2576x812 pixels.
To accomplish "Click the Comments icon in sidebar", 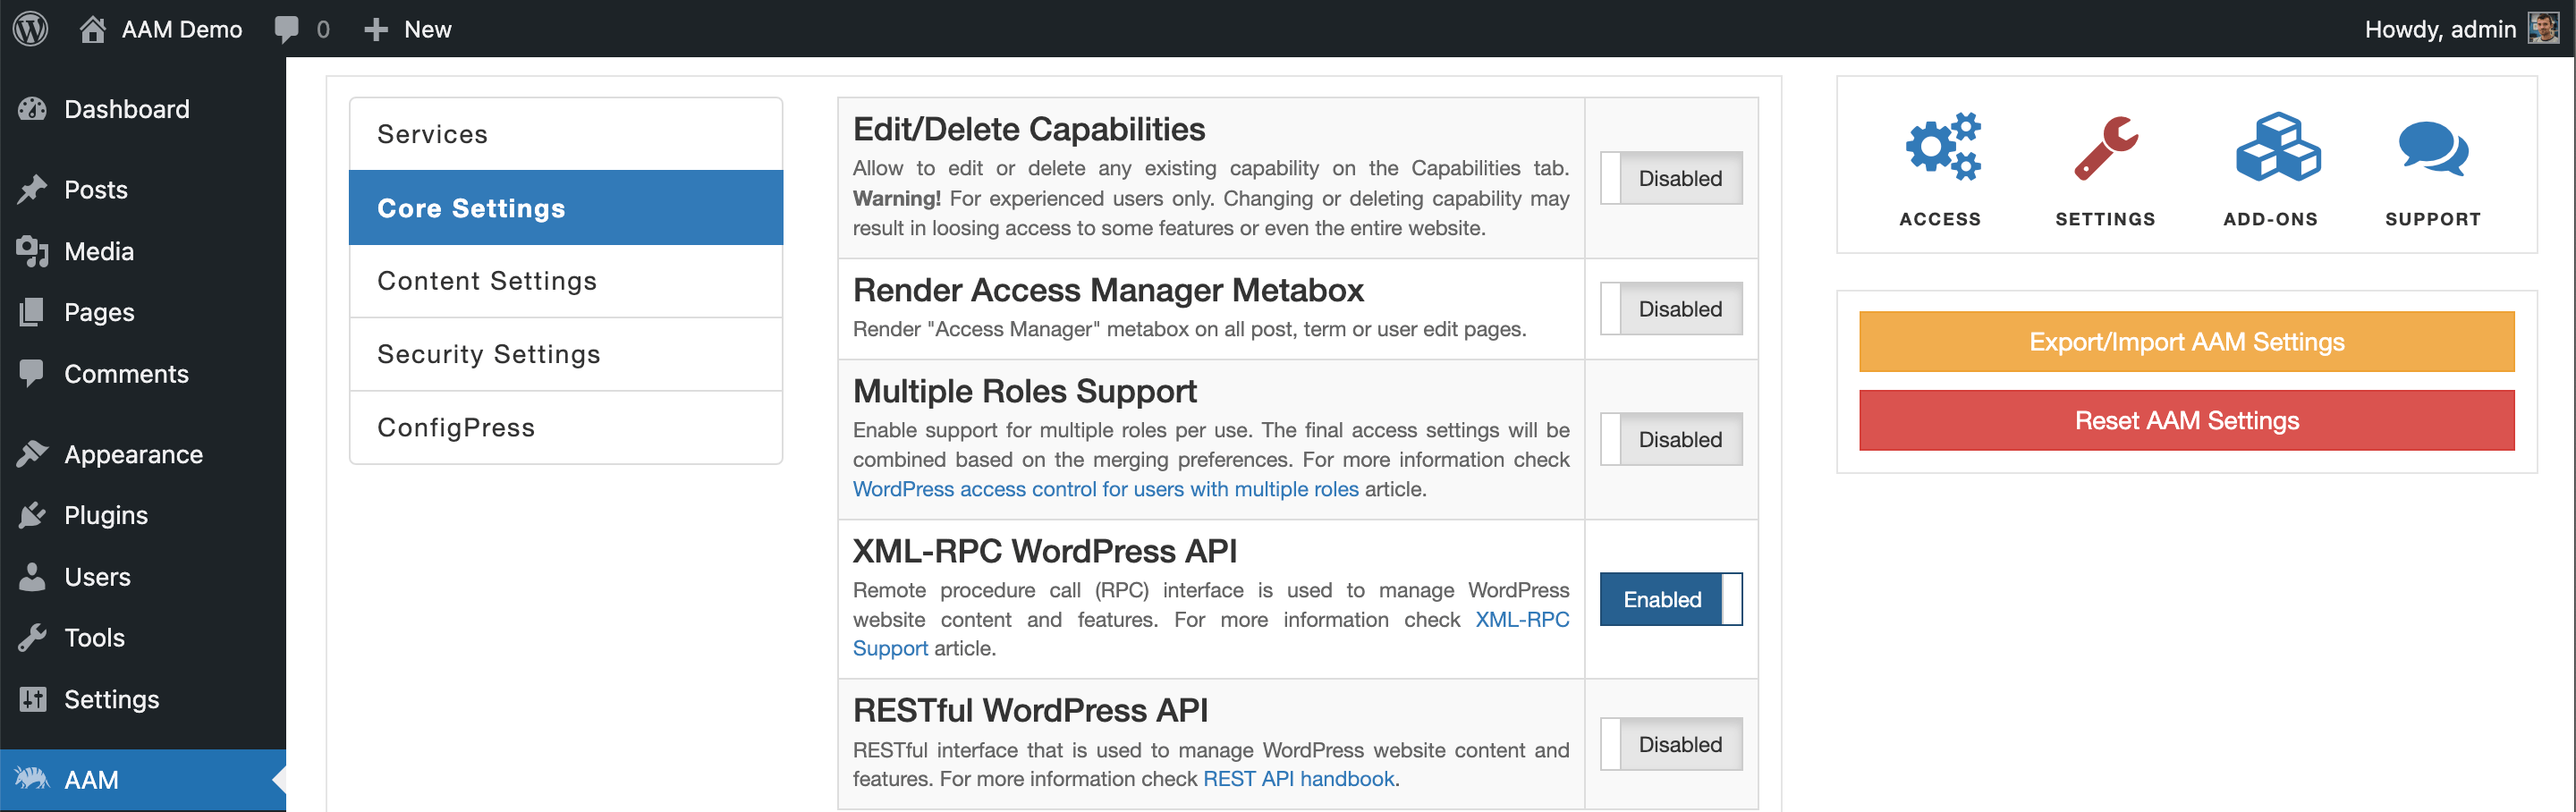I will click(x=32, y=373).
